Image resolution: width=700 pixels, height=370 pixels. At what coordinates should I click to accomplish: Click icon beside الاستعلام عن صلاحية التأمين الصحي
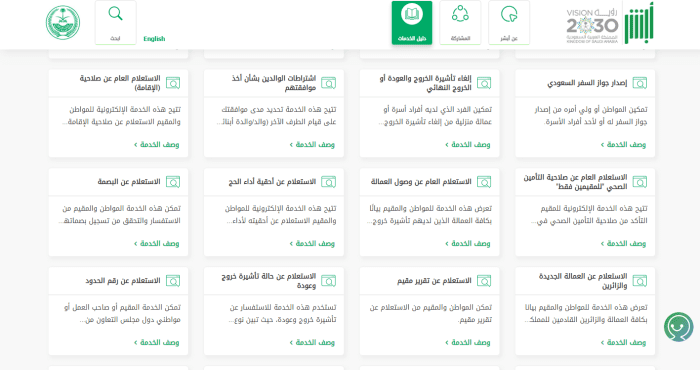click(x=640, y=182)
